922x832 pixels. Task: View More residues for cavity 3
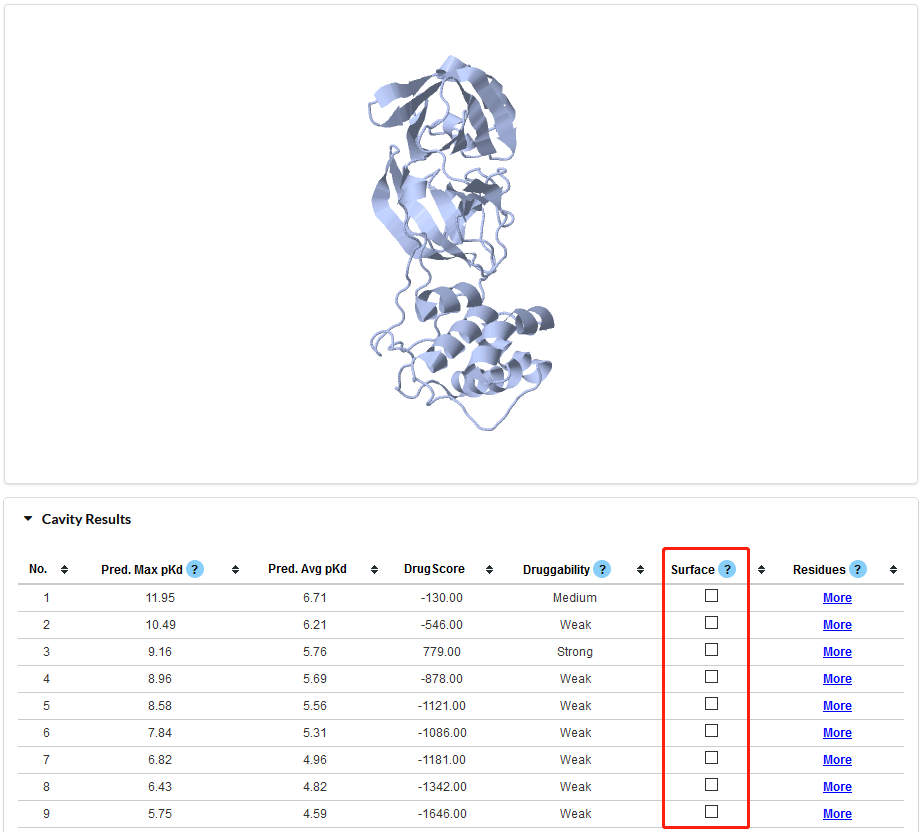837,652
